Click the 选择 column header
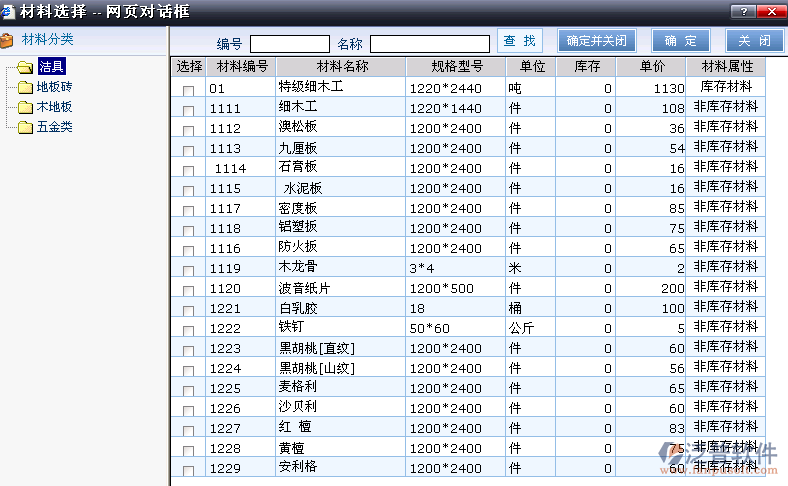The image size is (788, 486). click(x=189, y=66)
